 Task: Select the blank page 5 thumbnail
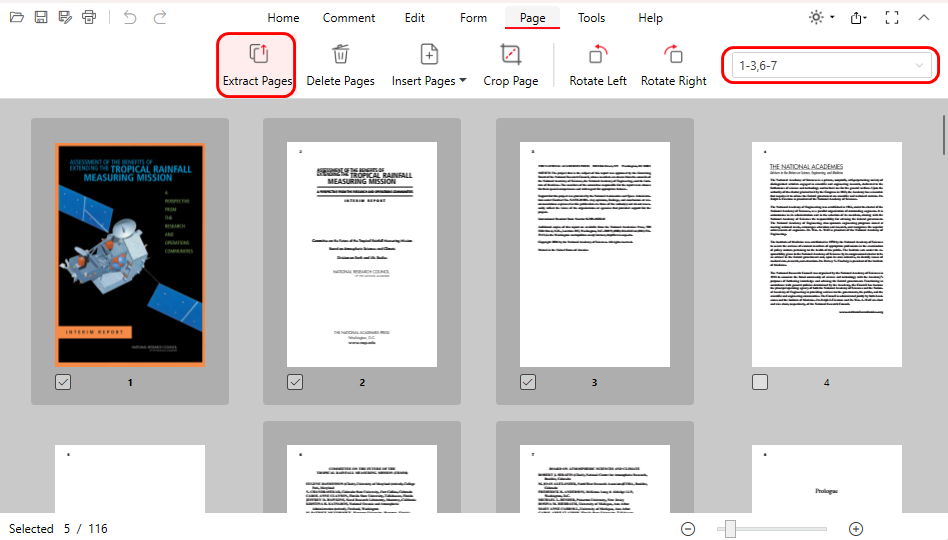[130, 479]
